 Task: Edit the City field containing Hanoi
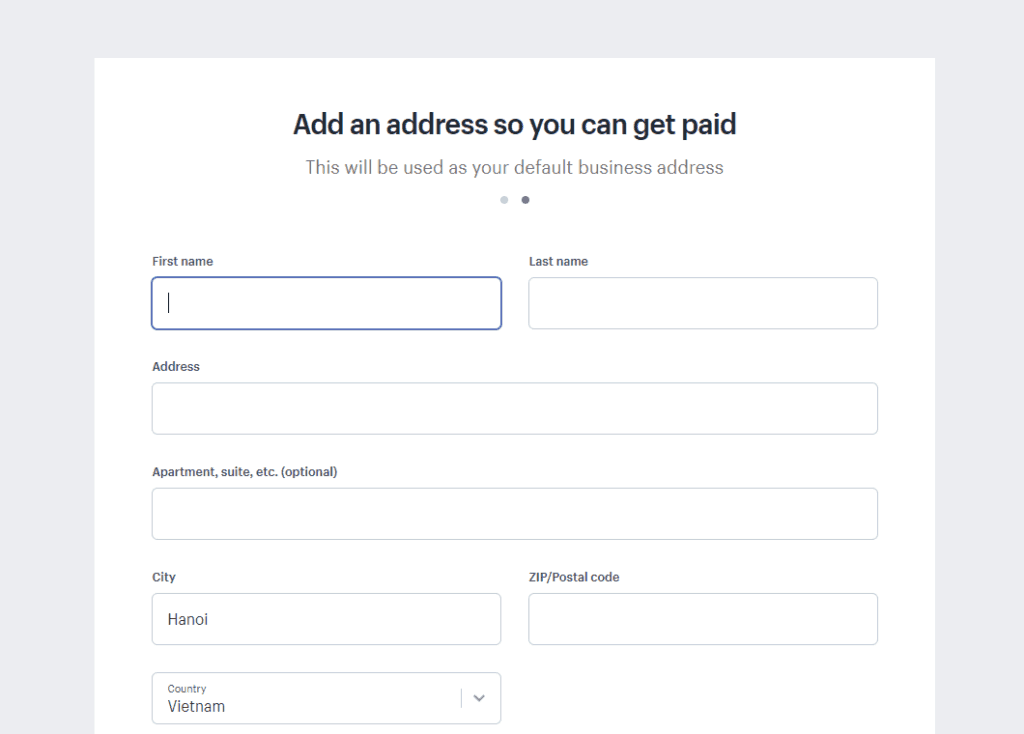[x=327, y=619]
